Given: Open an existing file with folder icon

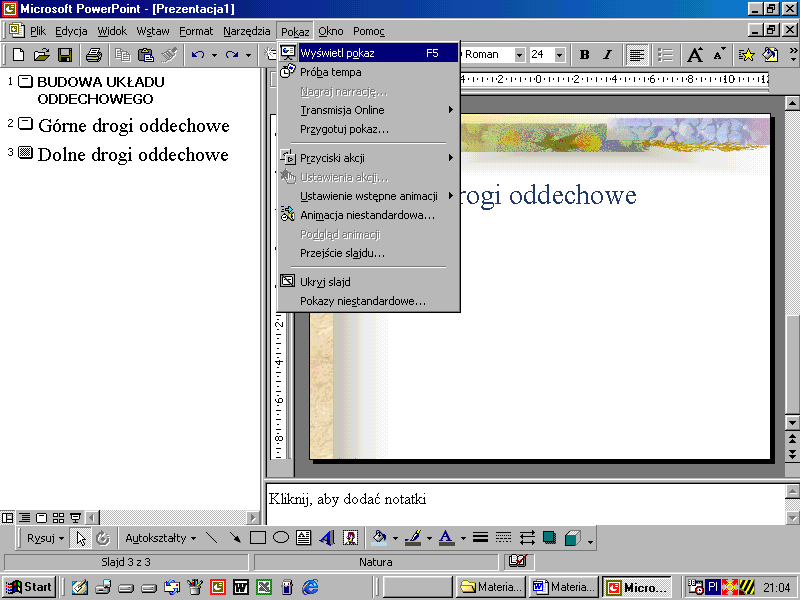Looking at the screenshot, I should coord(41,55).
